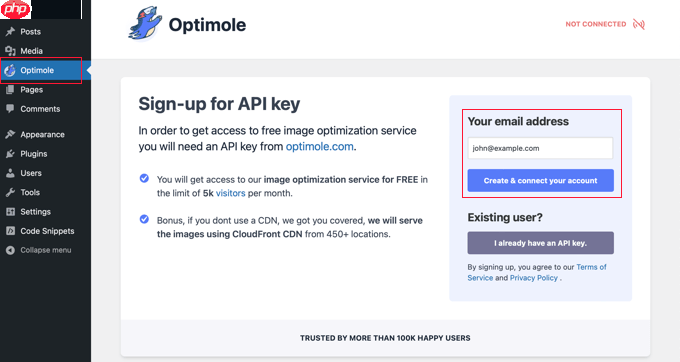This screenshot has height=362, width=680.
Task: Click the Optimole title text
Action: point(207,25)
